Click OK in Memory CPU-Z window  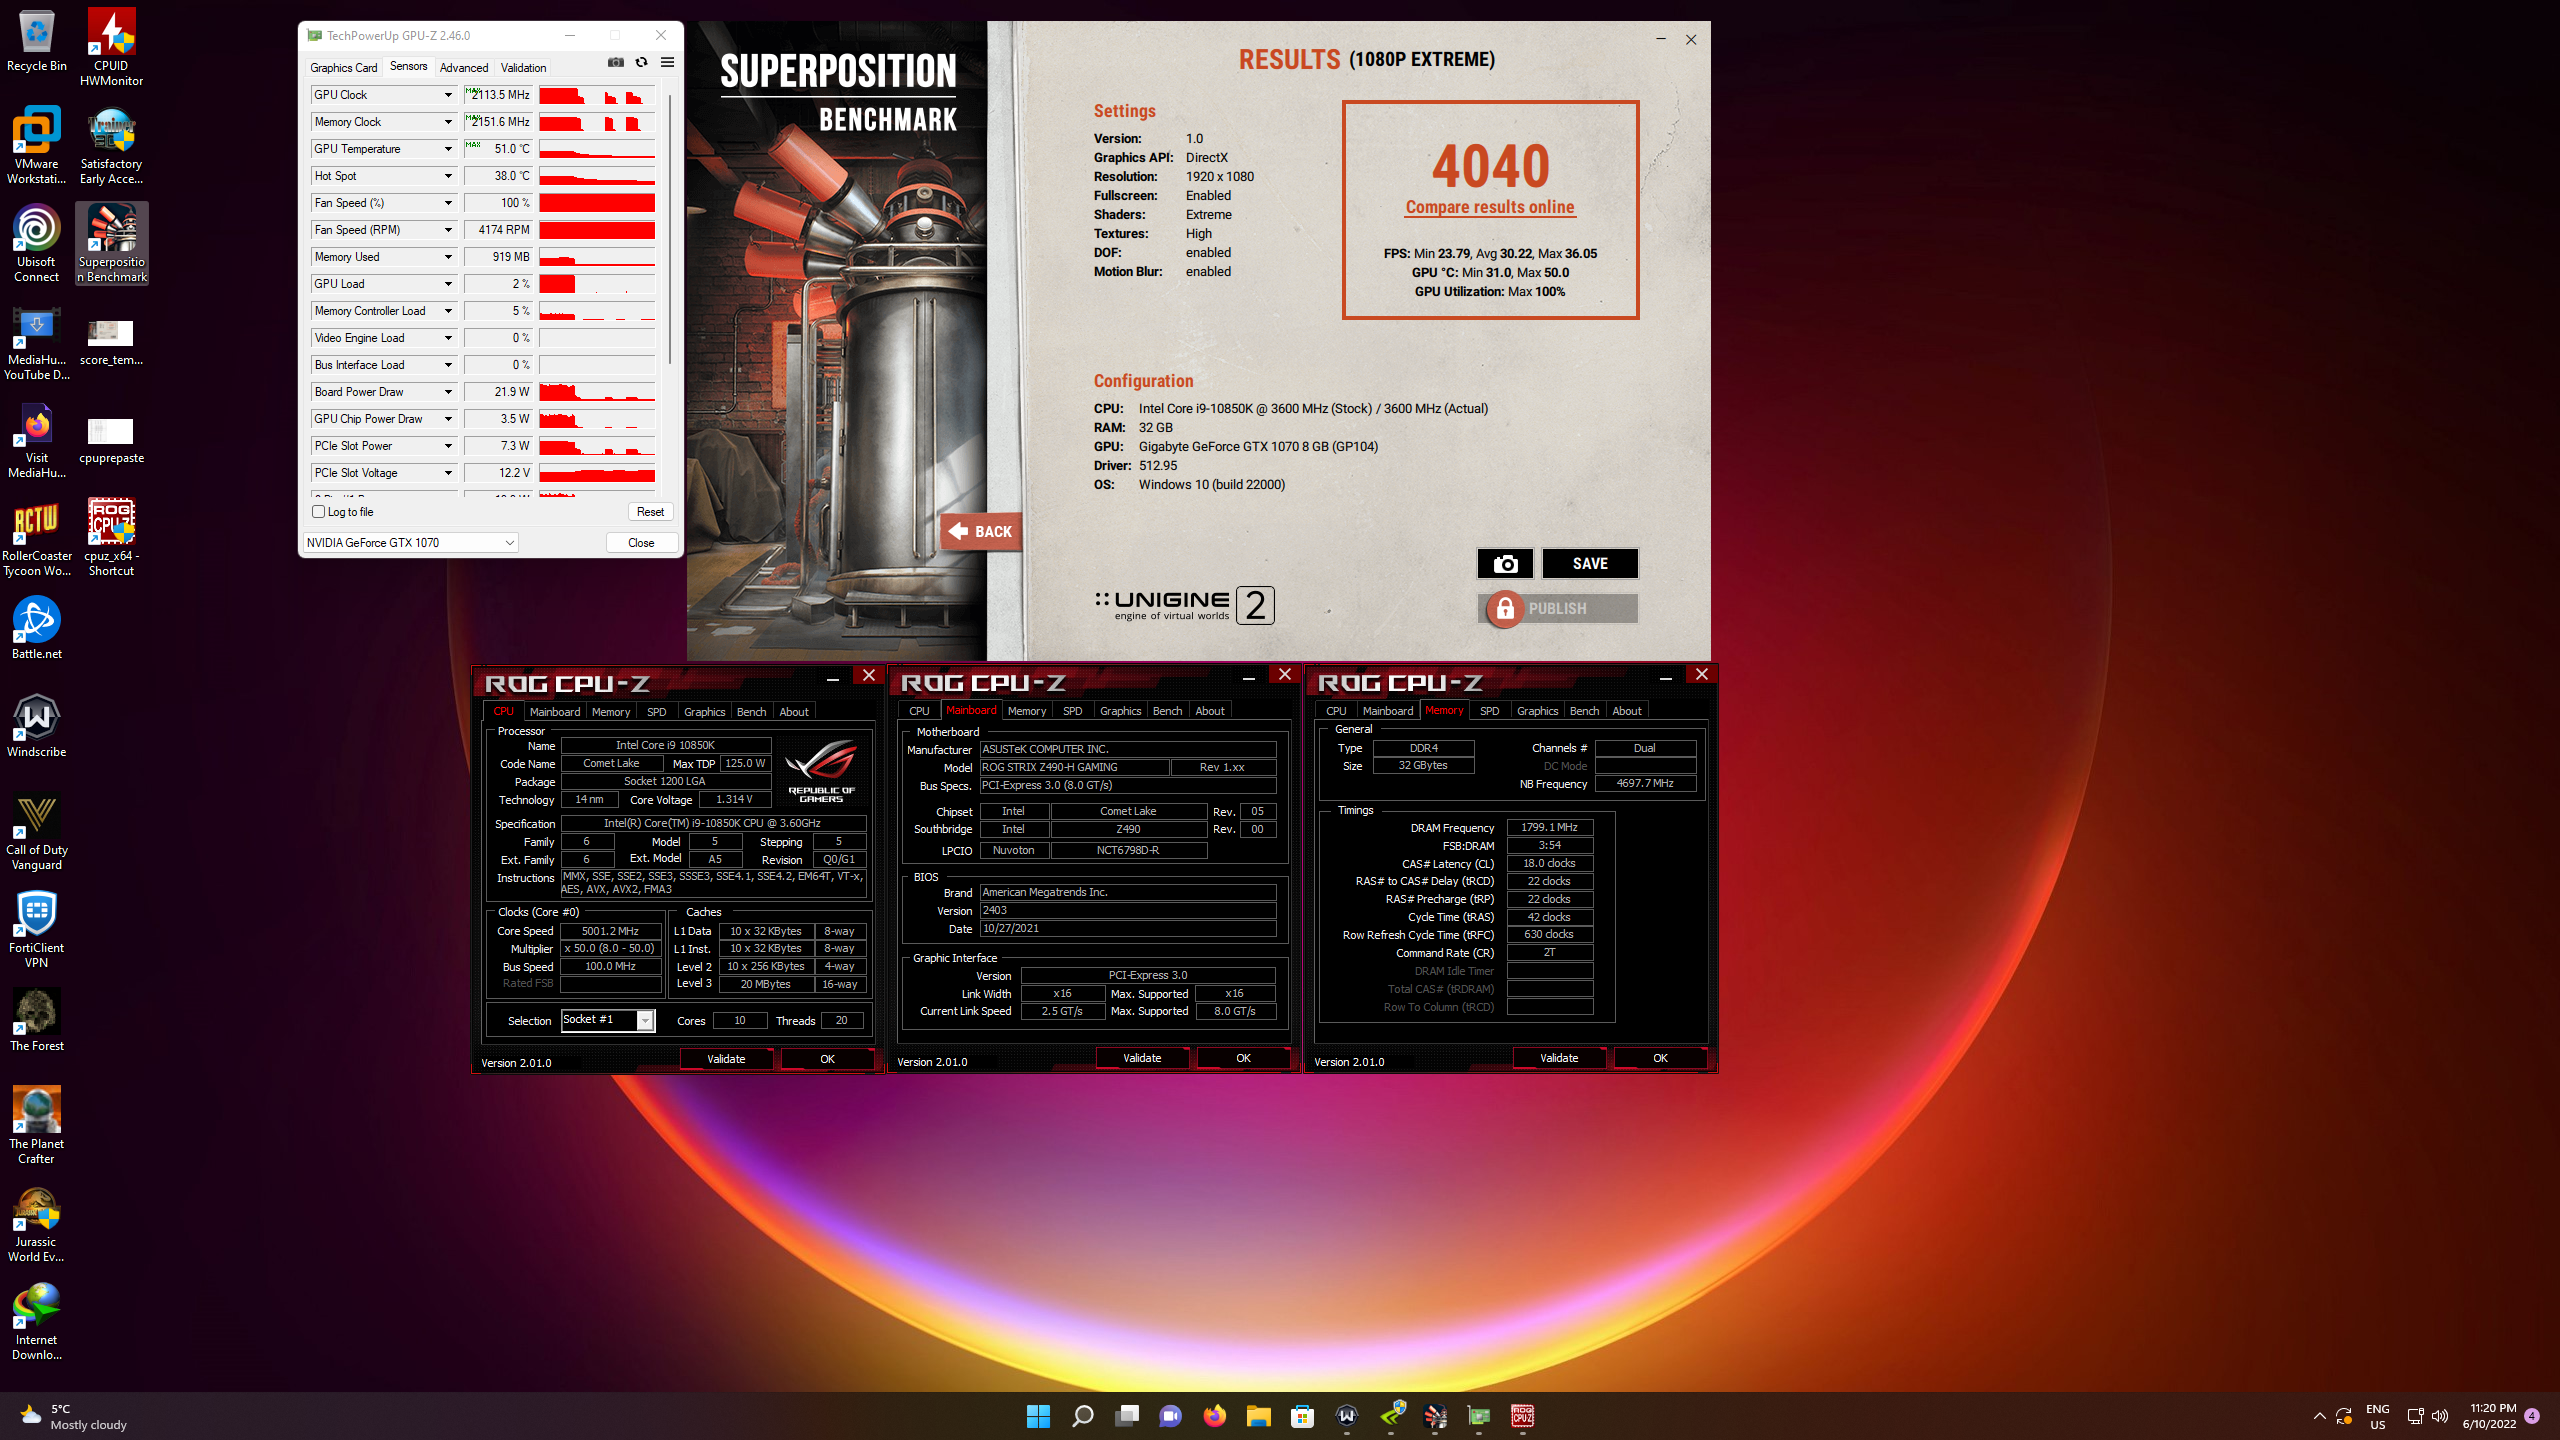tap(1660, 1058)
